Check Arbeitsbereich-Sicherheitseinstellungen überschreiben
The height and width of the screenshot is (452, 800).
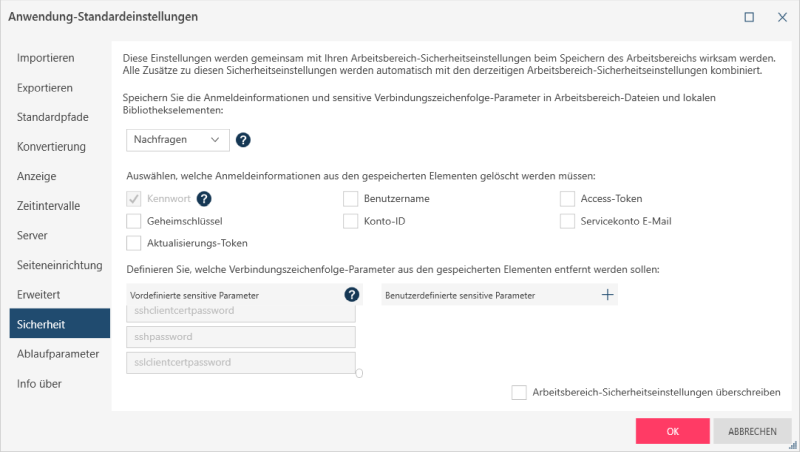pos(518,393)
